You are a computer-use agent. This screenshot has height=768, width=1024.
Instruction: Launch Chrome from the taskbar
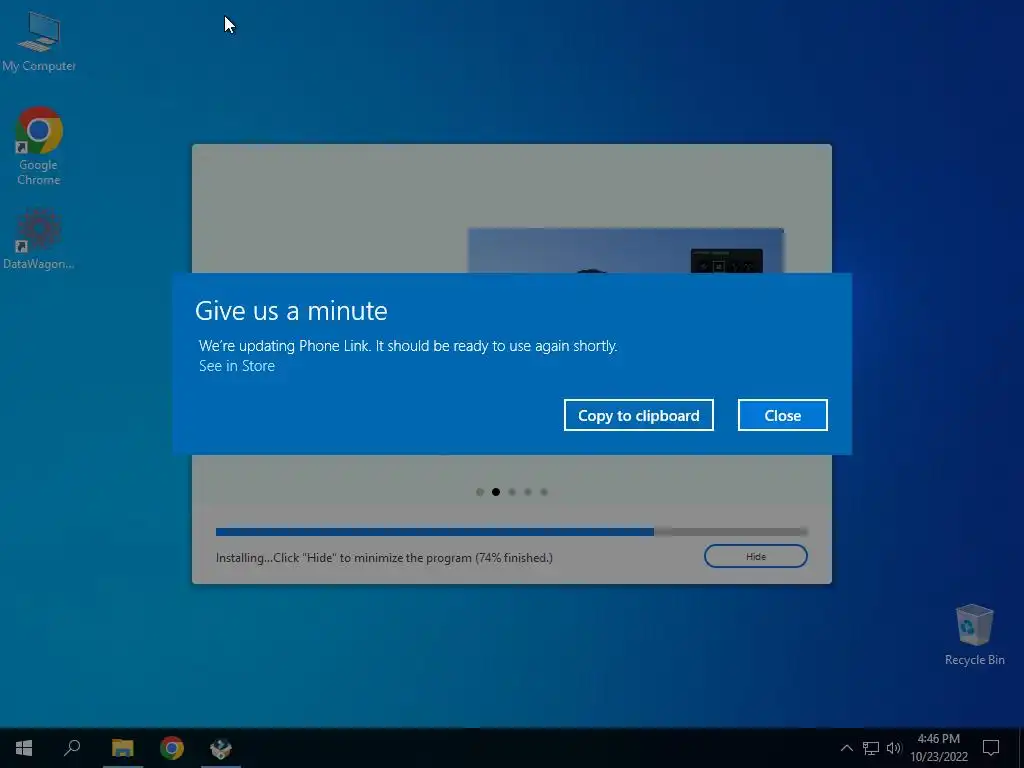coord(172,748)
